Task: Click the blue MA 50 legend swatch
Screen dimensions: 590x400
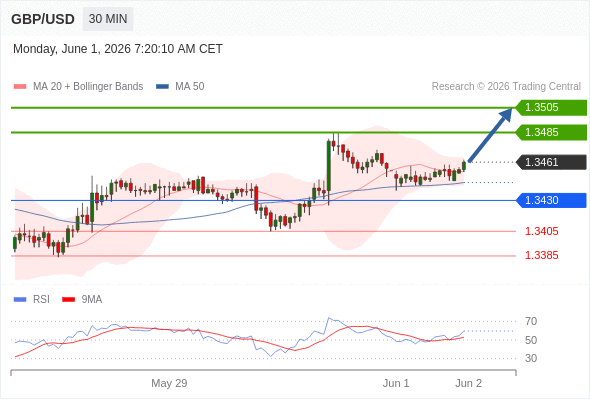Action: pos(162,87)
